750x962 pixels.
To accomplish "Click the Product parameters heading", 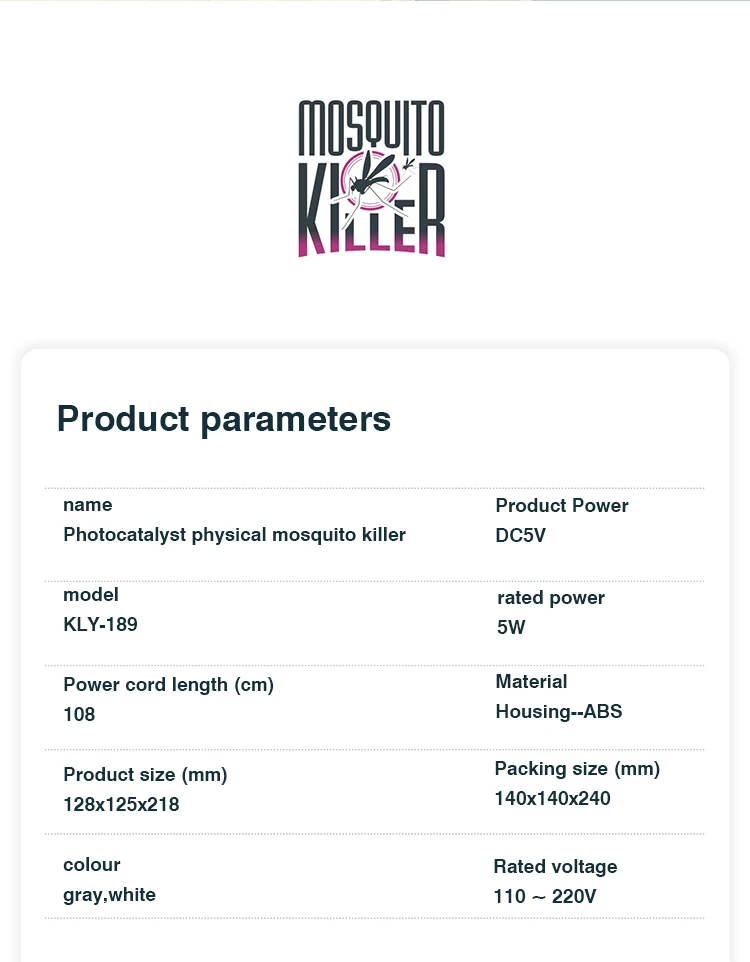I will (x=223, y=418).
